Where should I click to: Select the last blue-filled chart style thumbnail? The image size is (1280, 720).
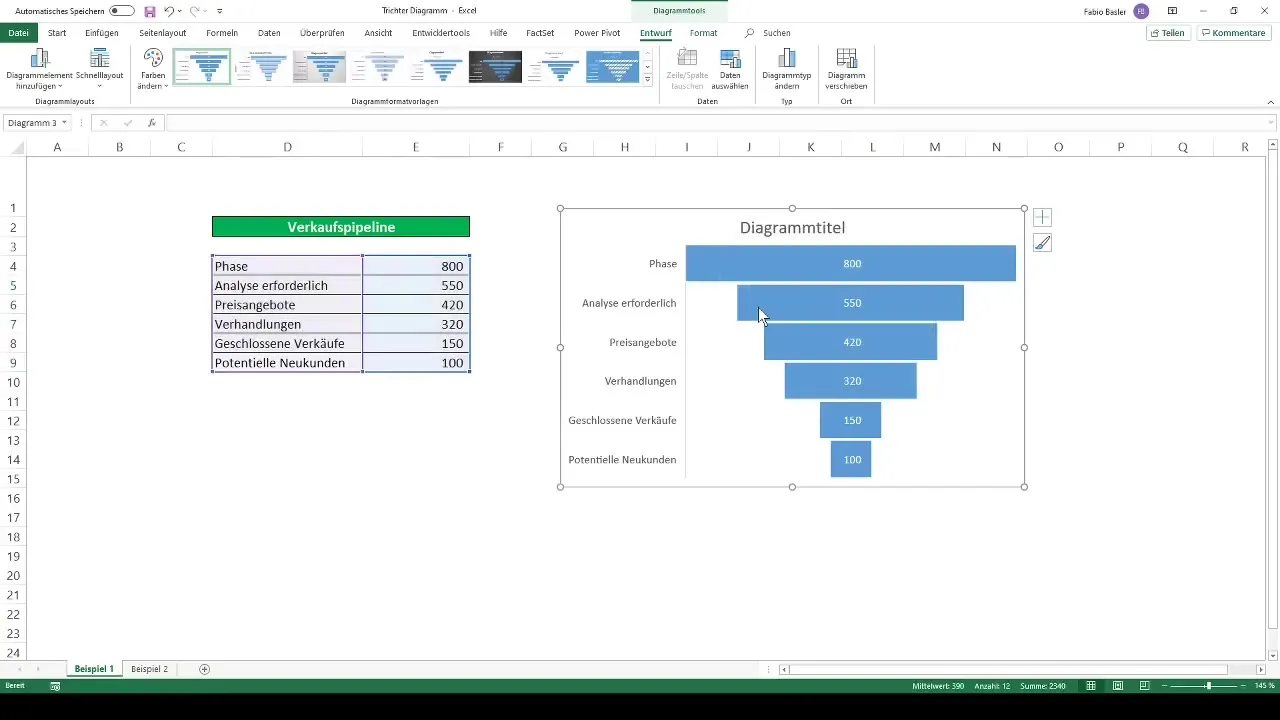pos(612,67)
